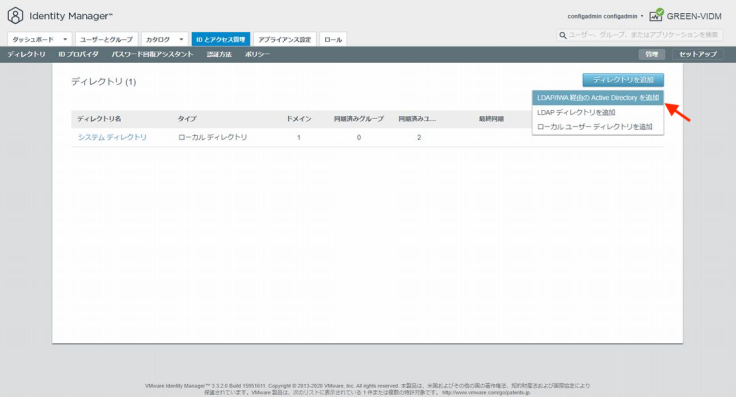Viewport: 736px width, 397px height.
Task: Click the ディレクトリを追加 button
Action: coord(623,80)
